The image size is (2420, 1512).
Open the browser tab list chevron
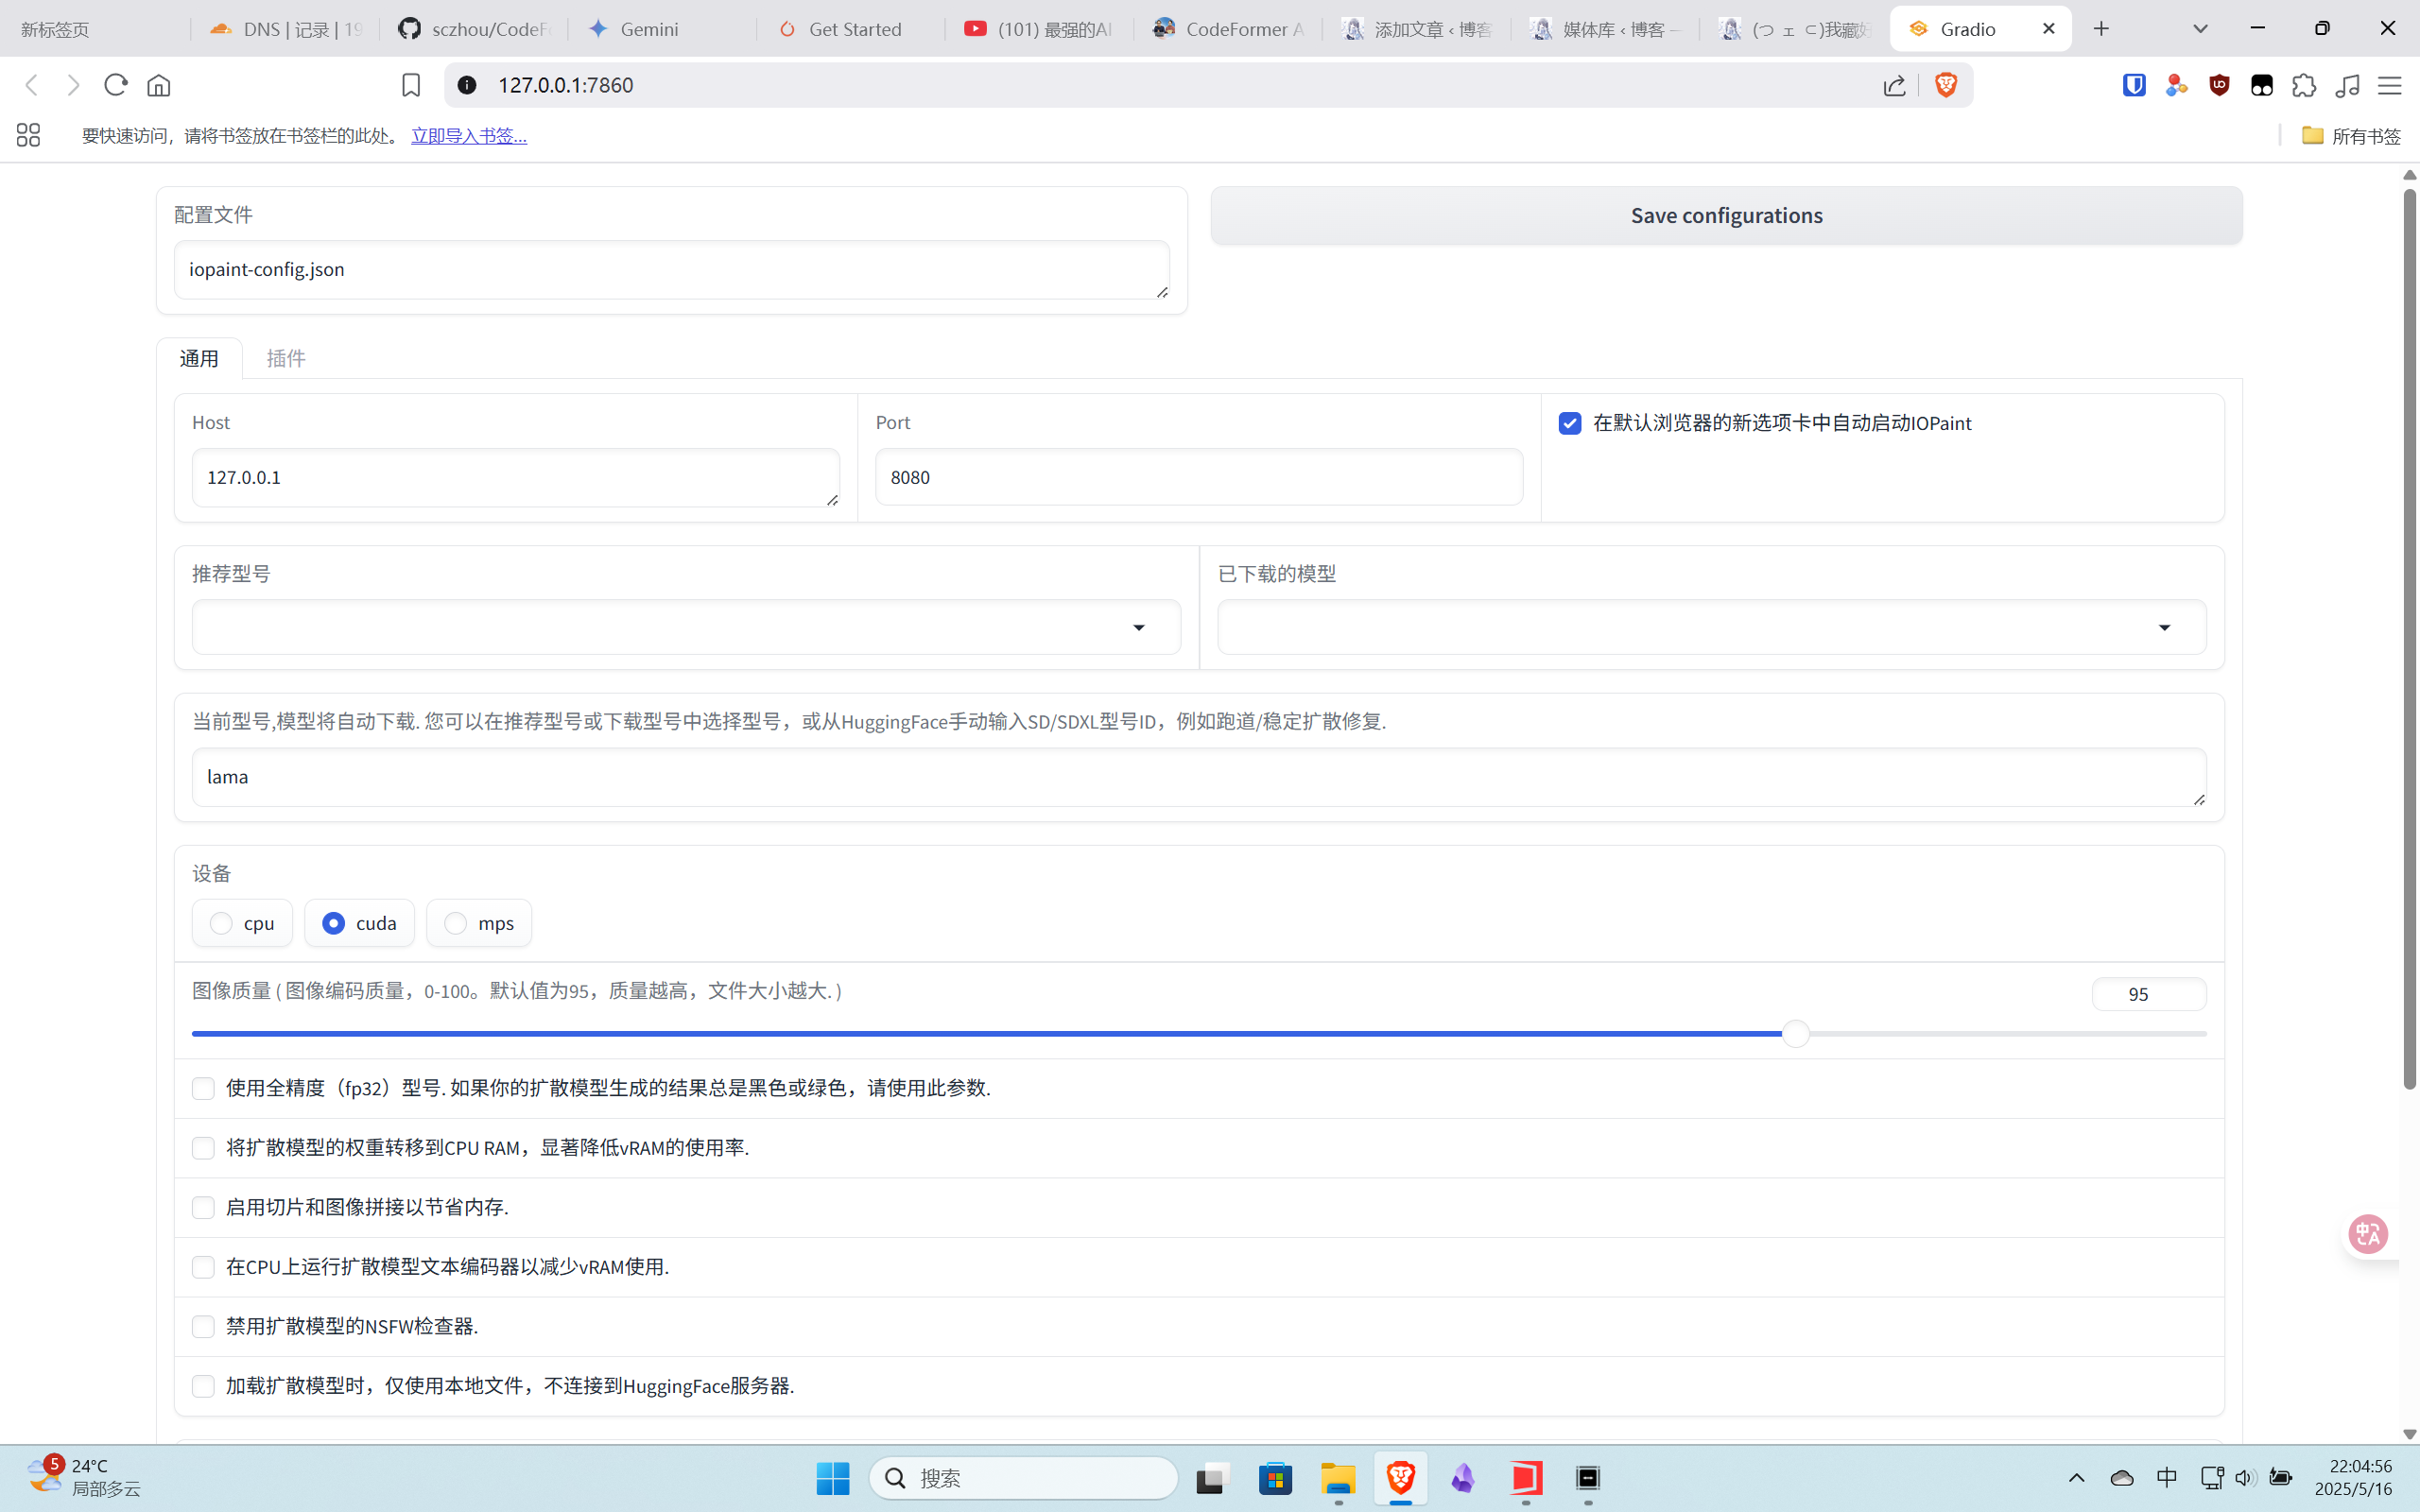click(2200, 29)
